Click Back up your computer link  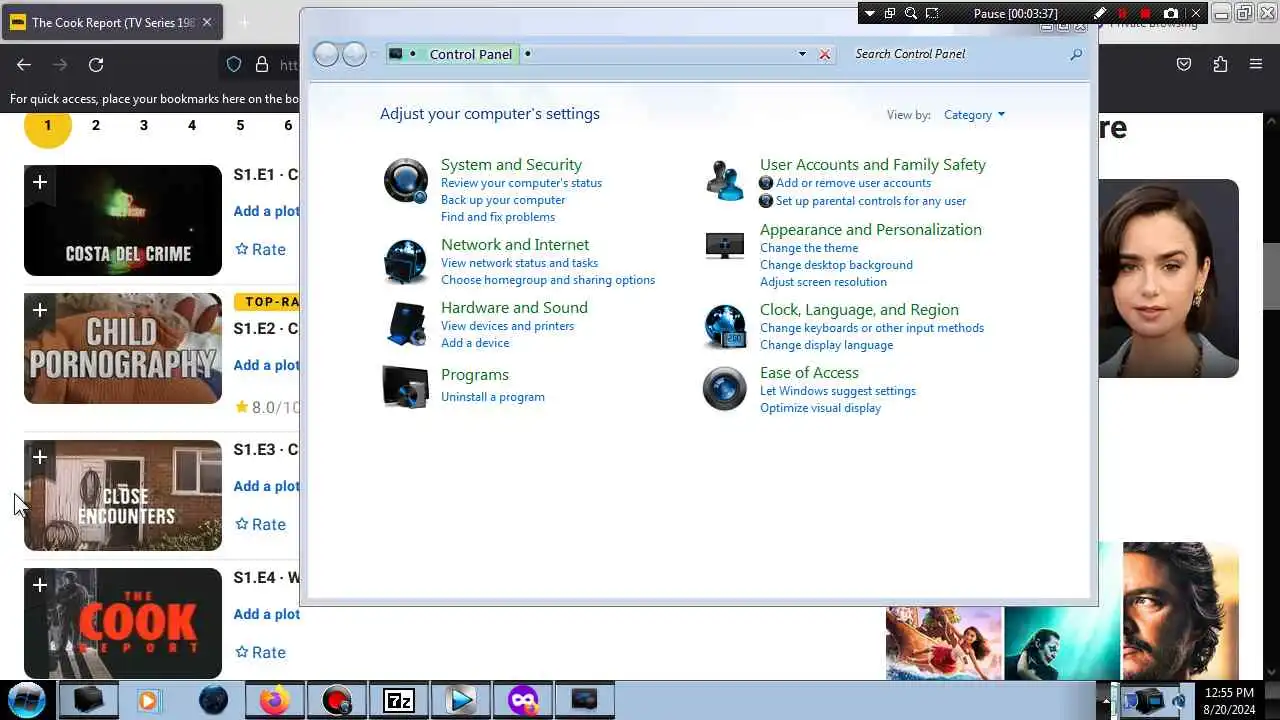point(503,200)
